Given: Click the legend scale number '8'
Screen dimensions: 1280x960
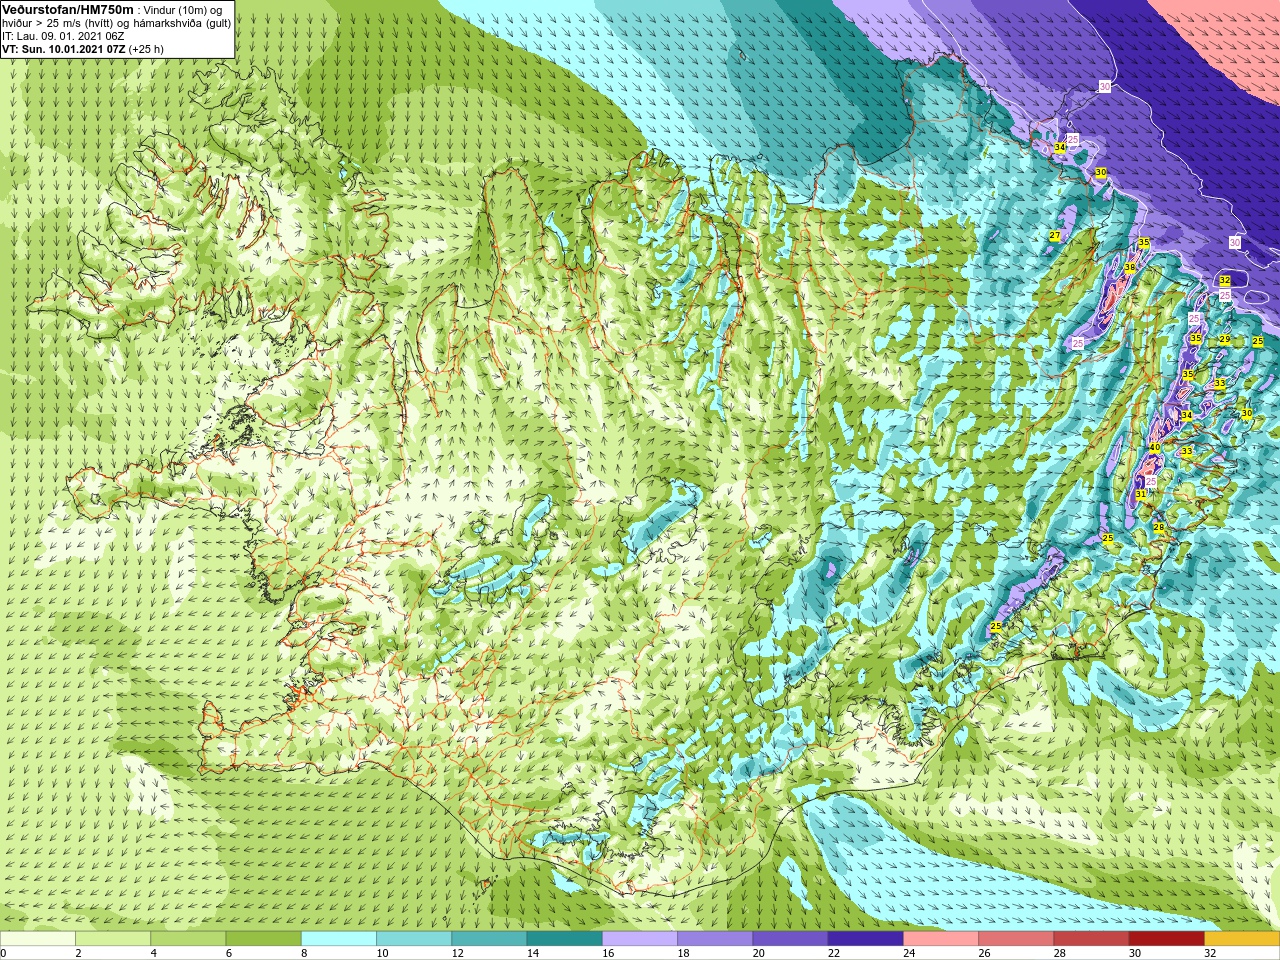Looking at the screenshot, I should (x=304, y=953).
